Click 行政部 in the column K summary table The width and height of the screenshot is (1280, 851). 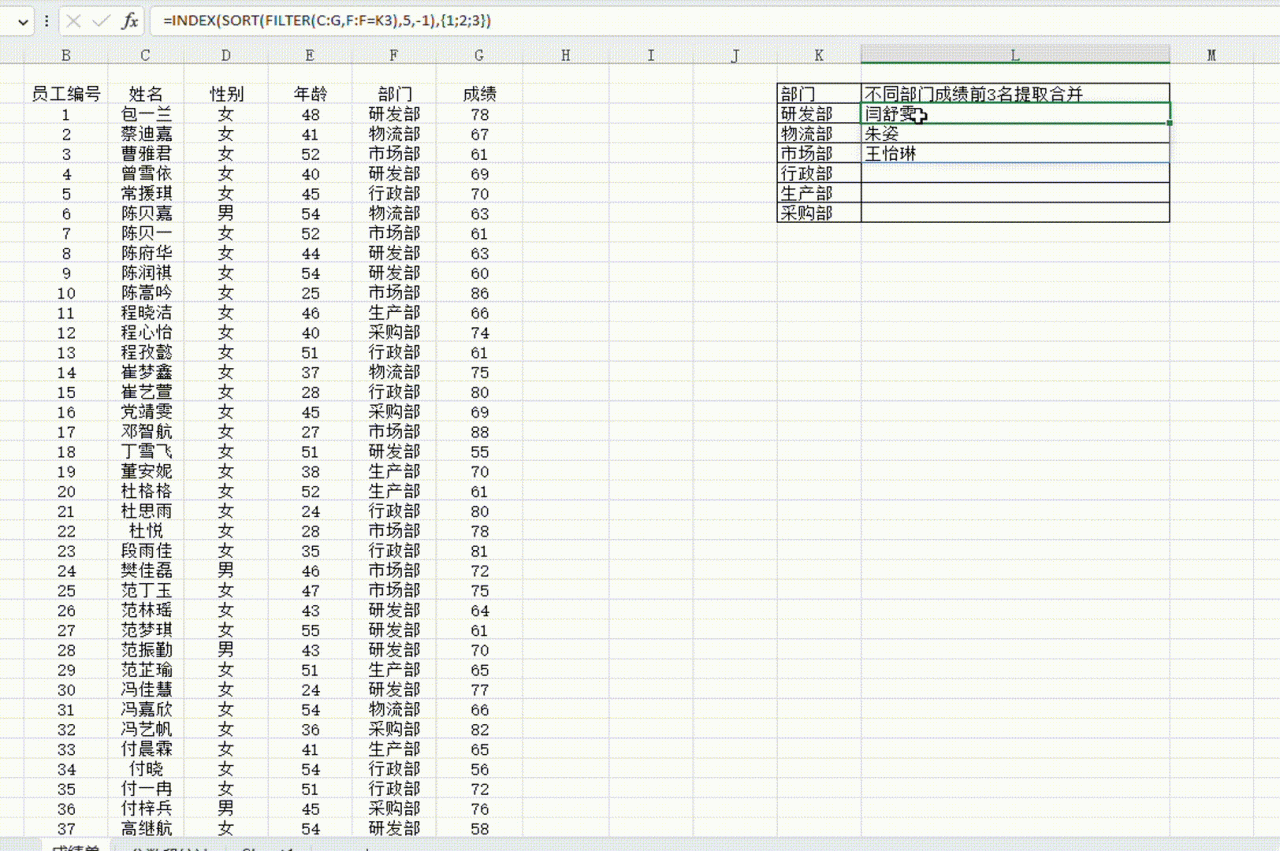[x=819, y=173]
